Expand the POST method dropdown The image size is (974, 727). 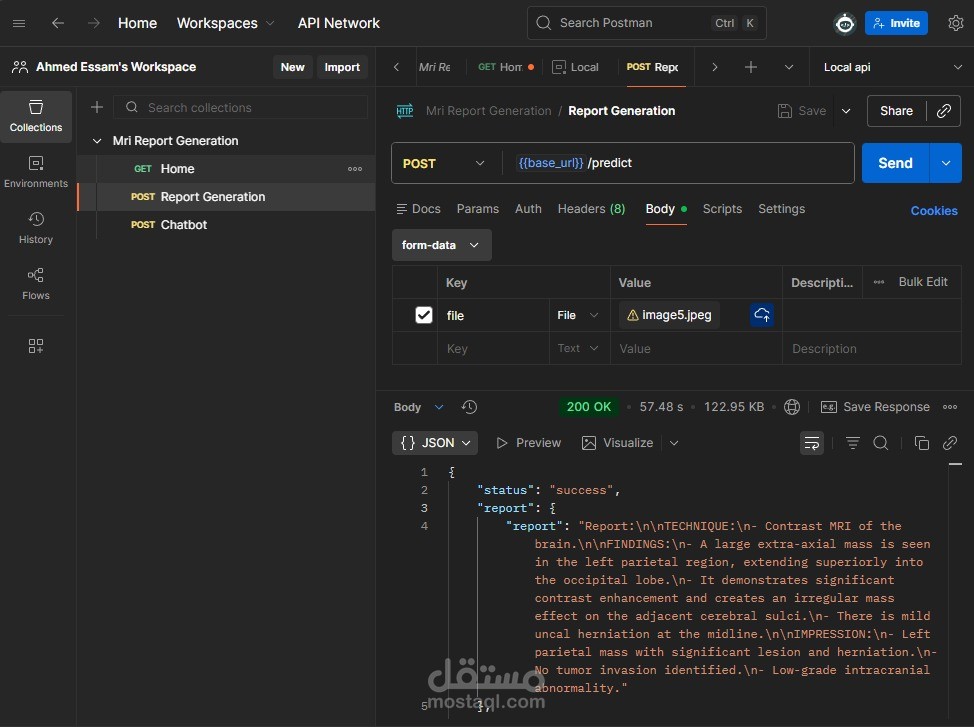444,163
